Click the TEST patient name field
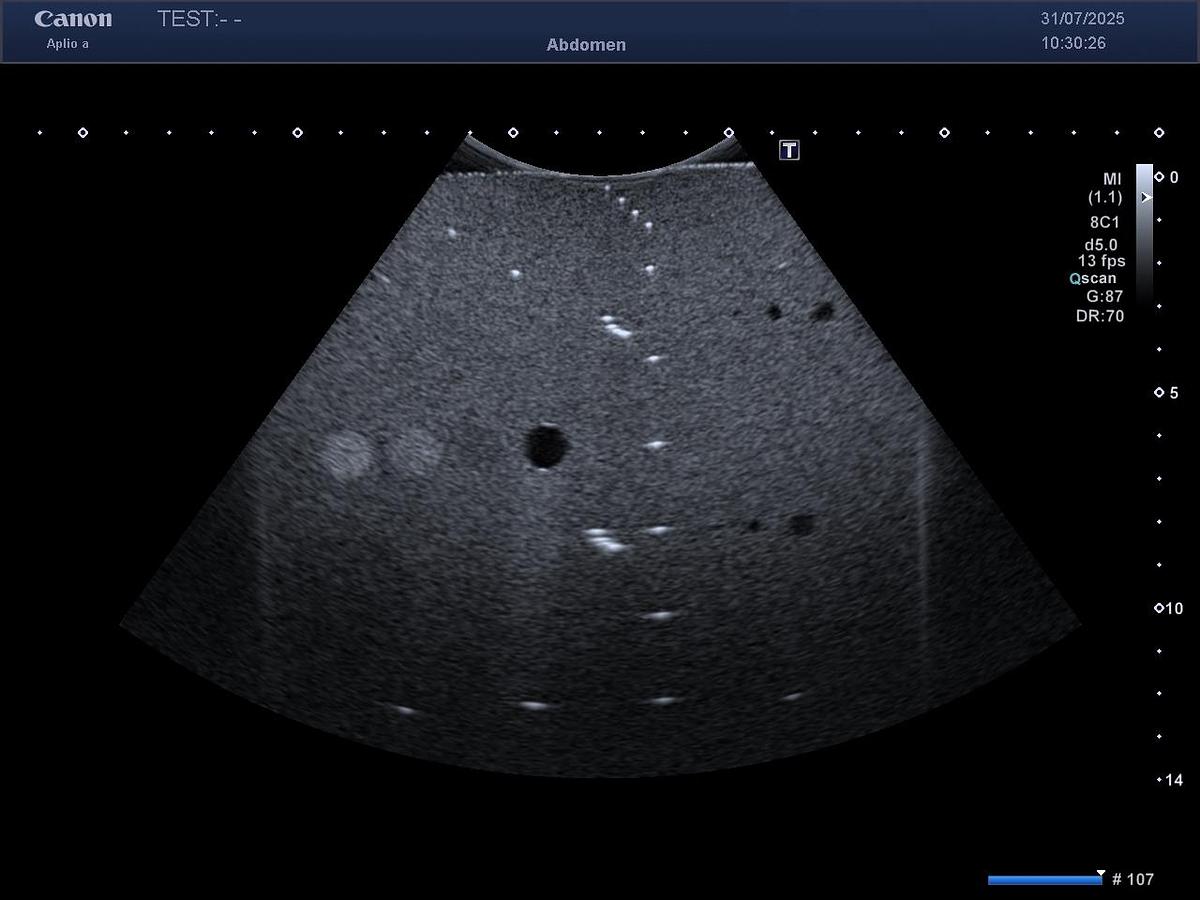 (x=200, y=19)
